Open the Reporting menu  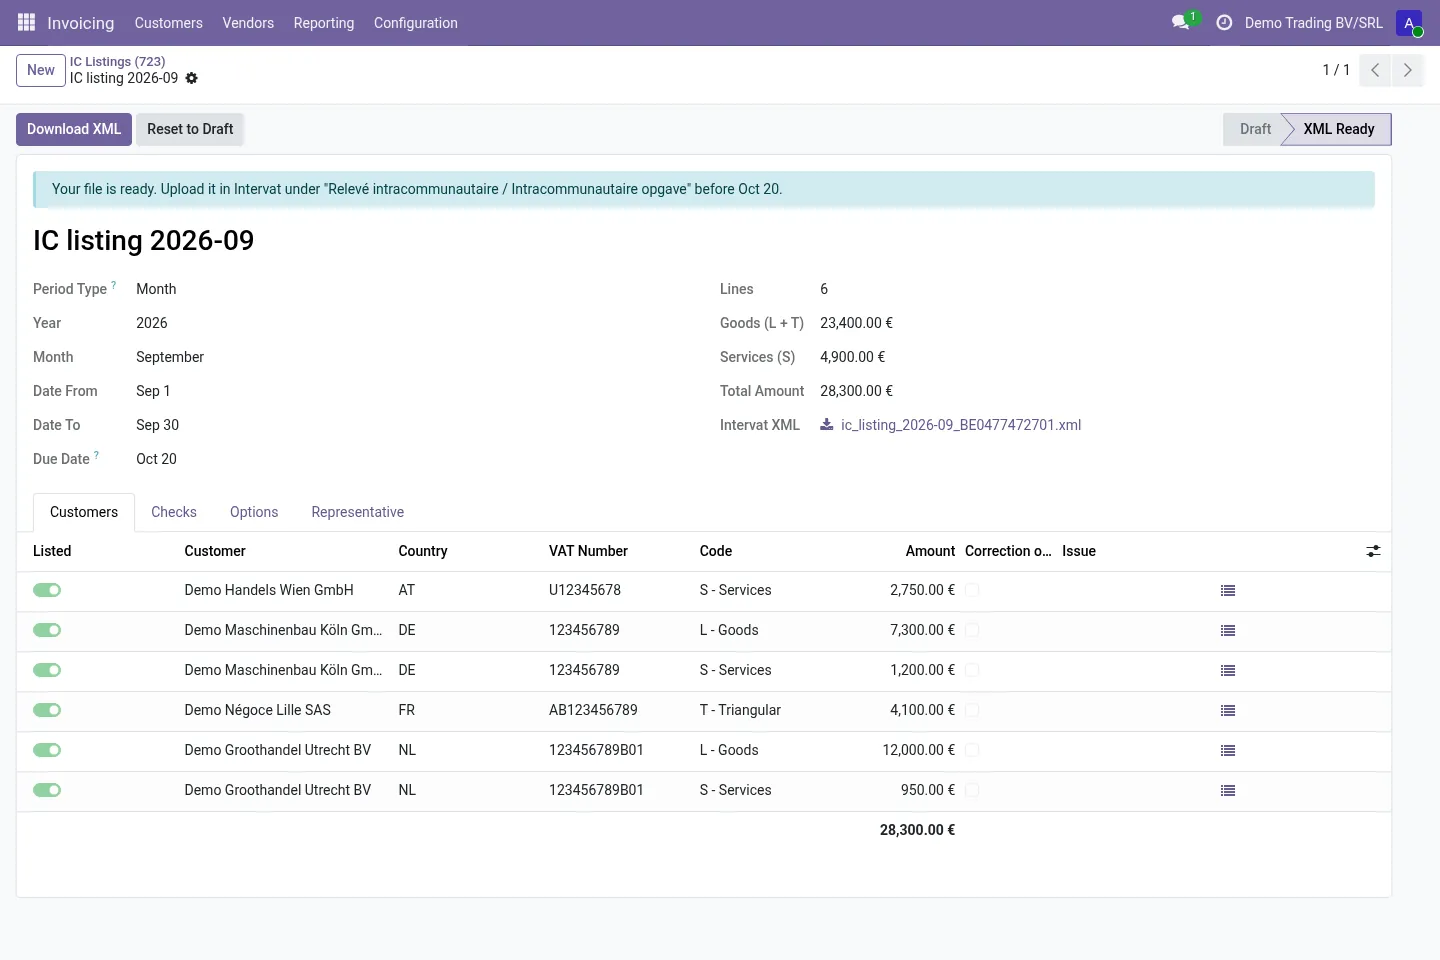[324, 23]
